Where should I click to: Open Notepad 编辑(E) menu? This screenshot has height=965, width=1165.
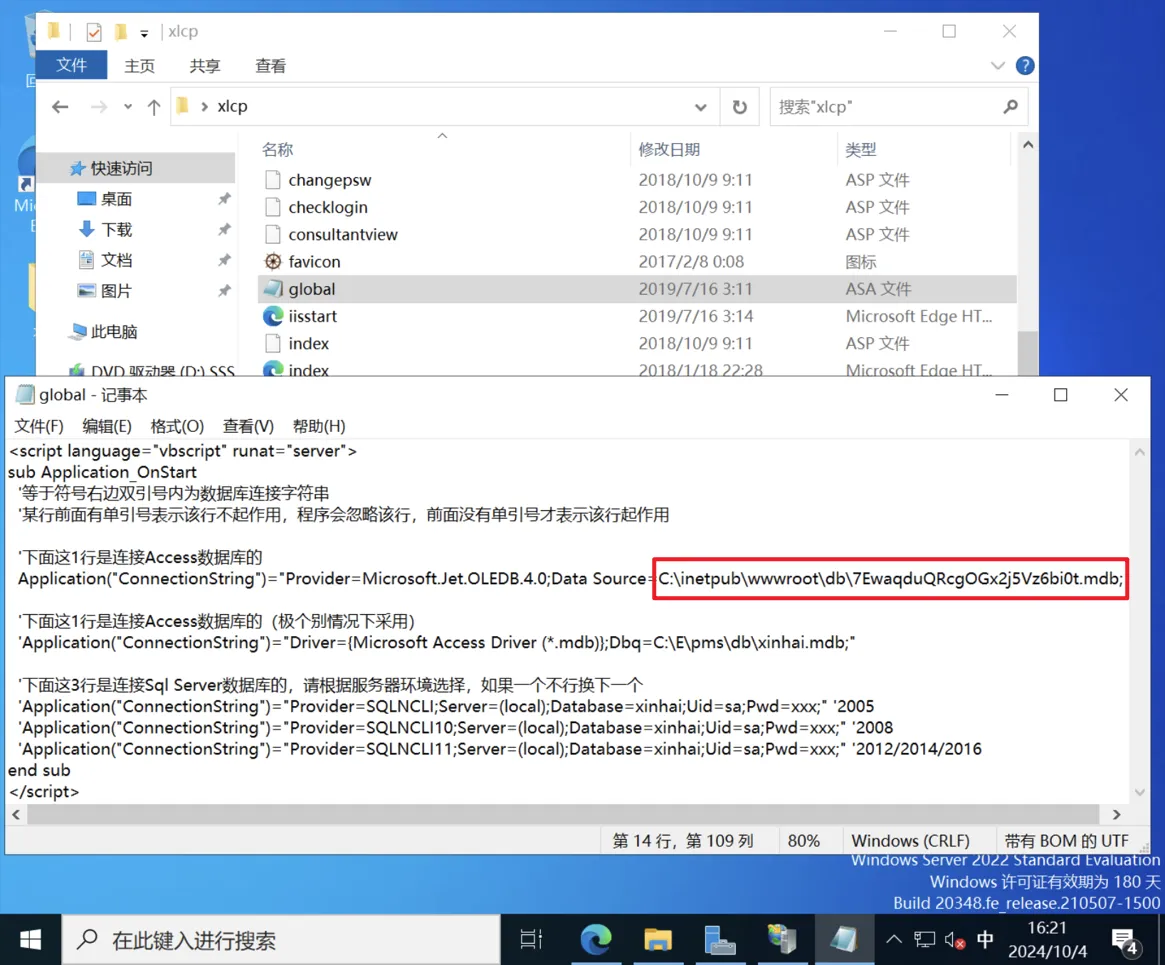pyautogui.click(x=107, y=426)
